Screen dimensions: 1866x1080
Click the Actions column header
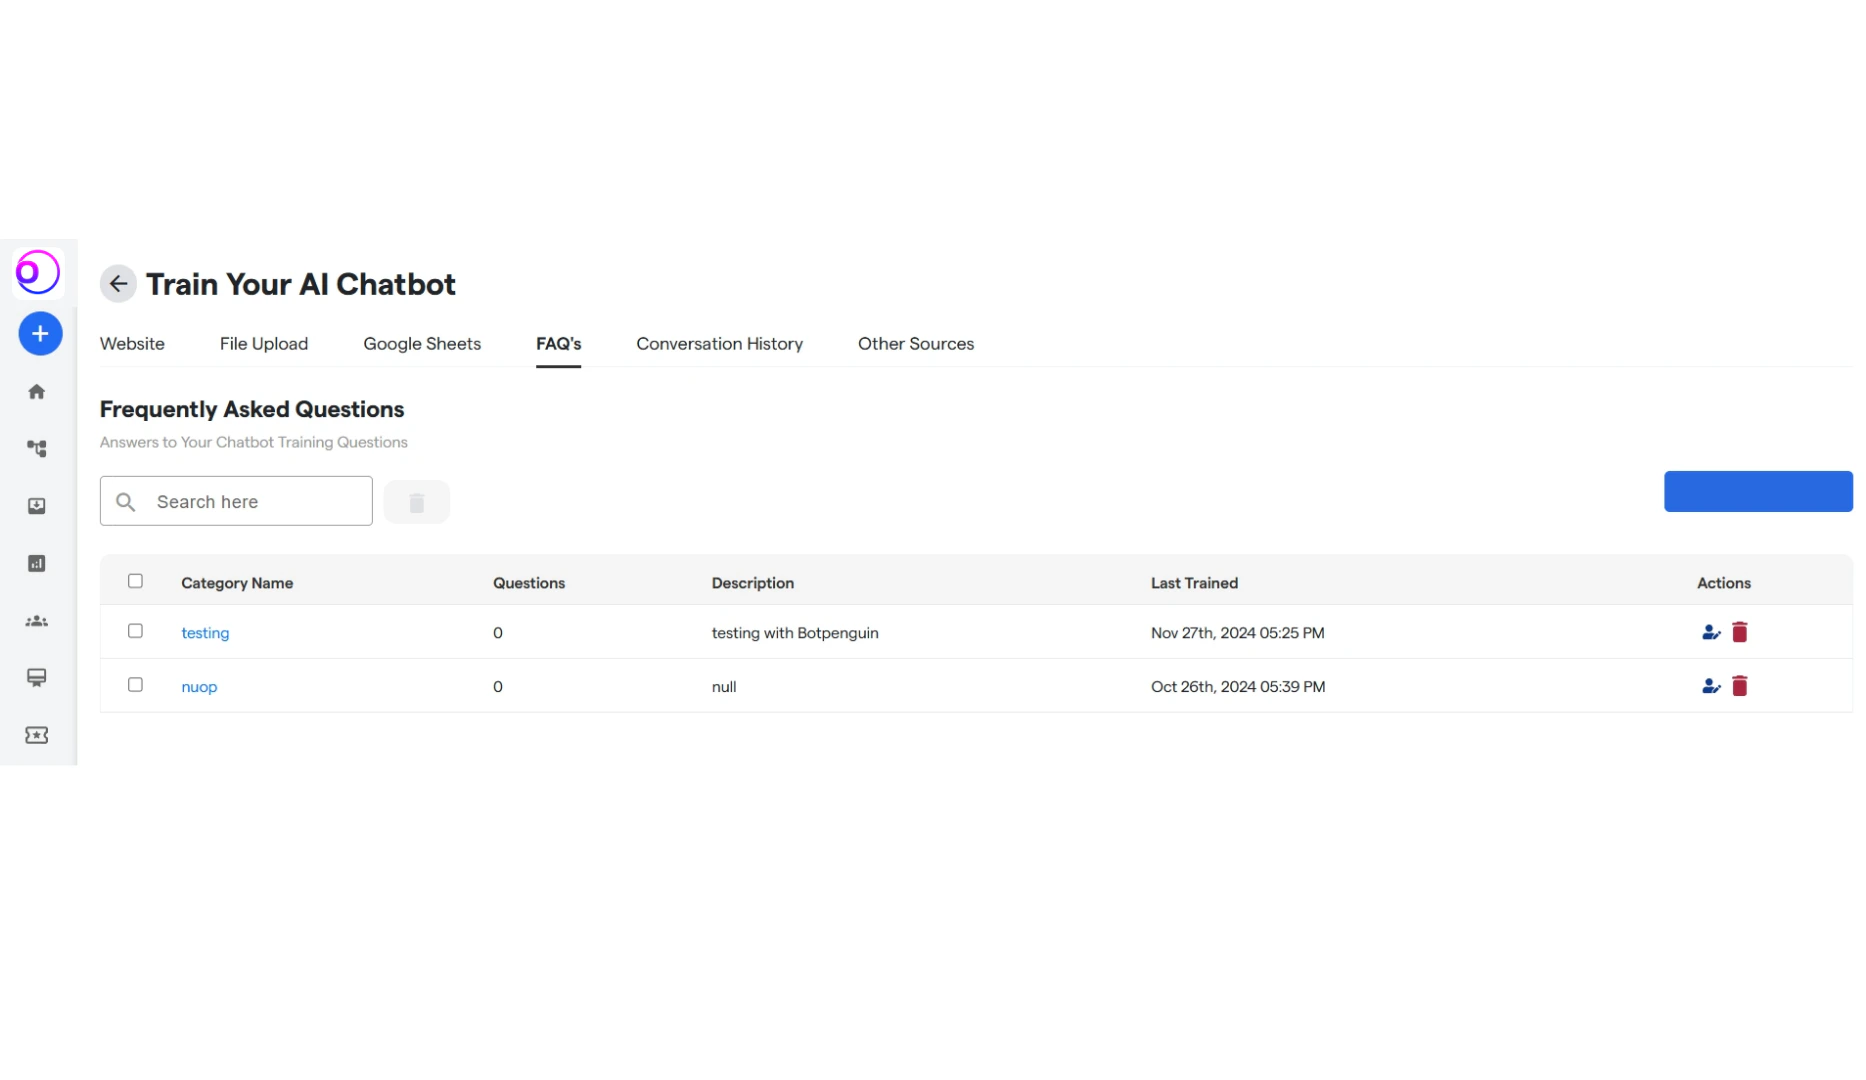click(1724, 583)
